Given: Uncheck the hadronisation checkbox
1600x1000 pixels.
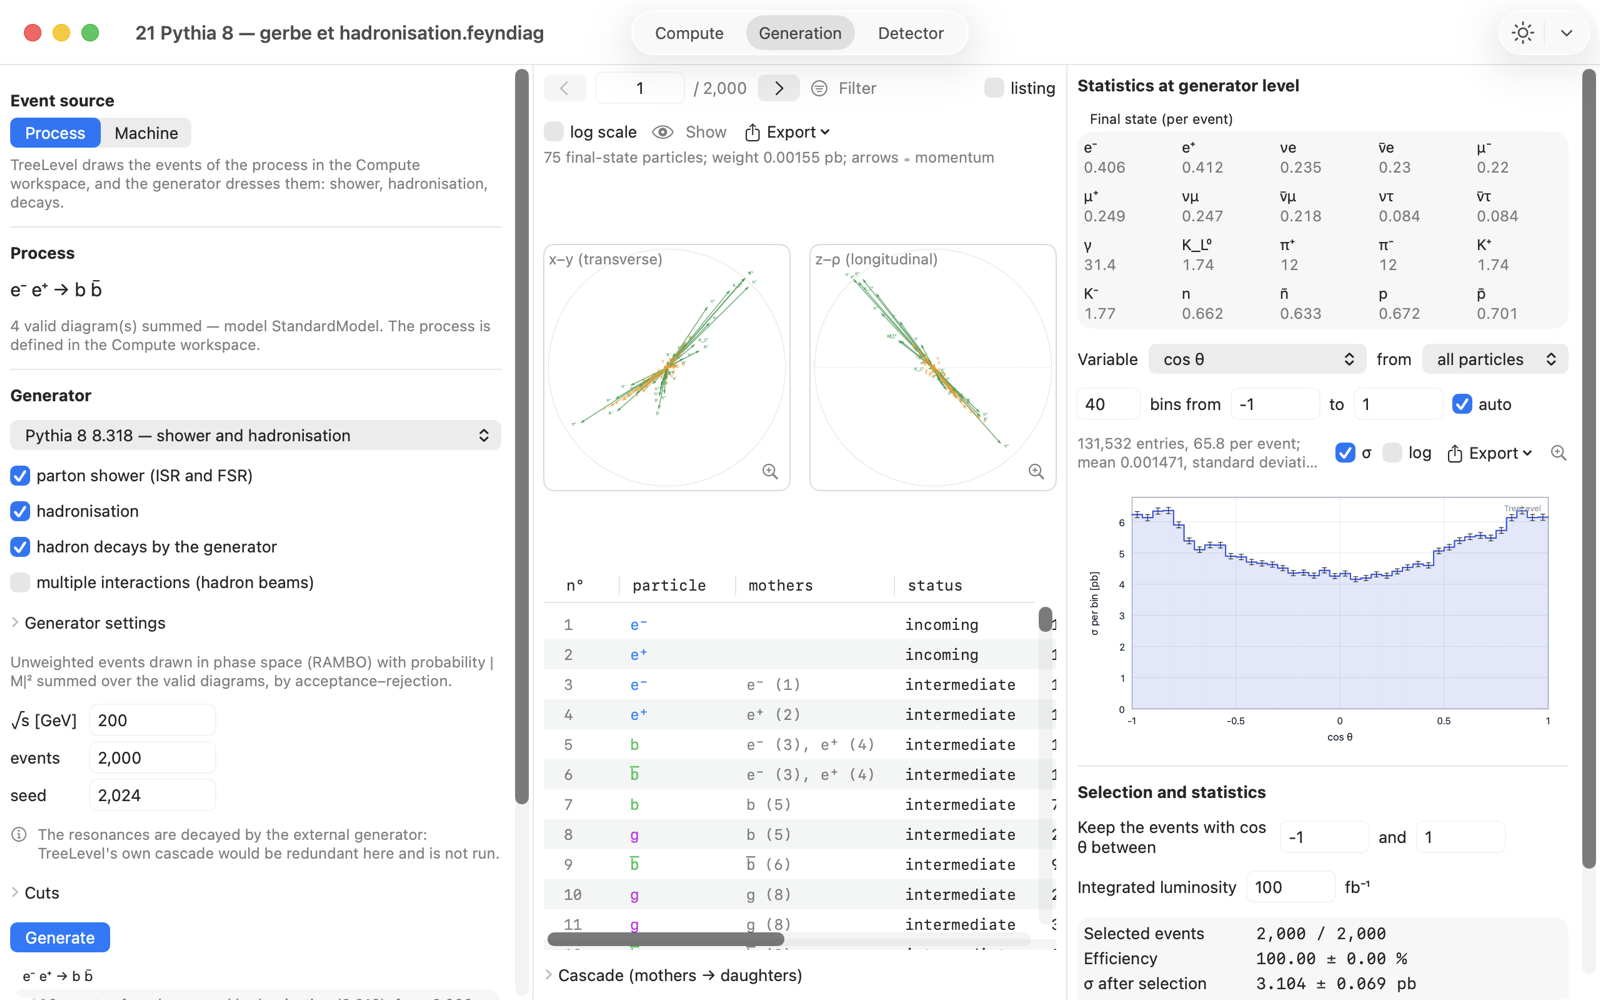Looking at the screenshot, I should 20,511.
